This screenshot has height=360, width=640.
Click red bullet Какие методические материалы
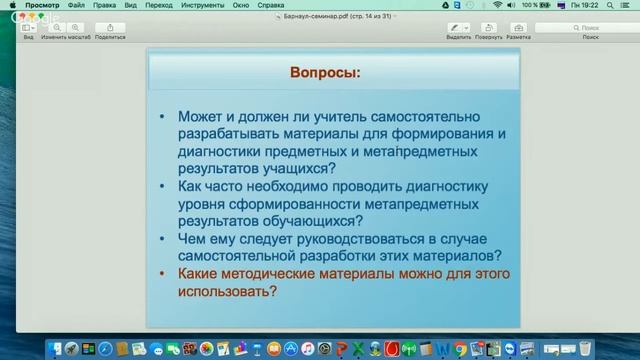click(x=344, y=282)
